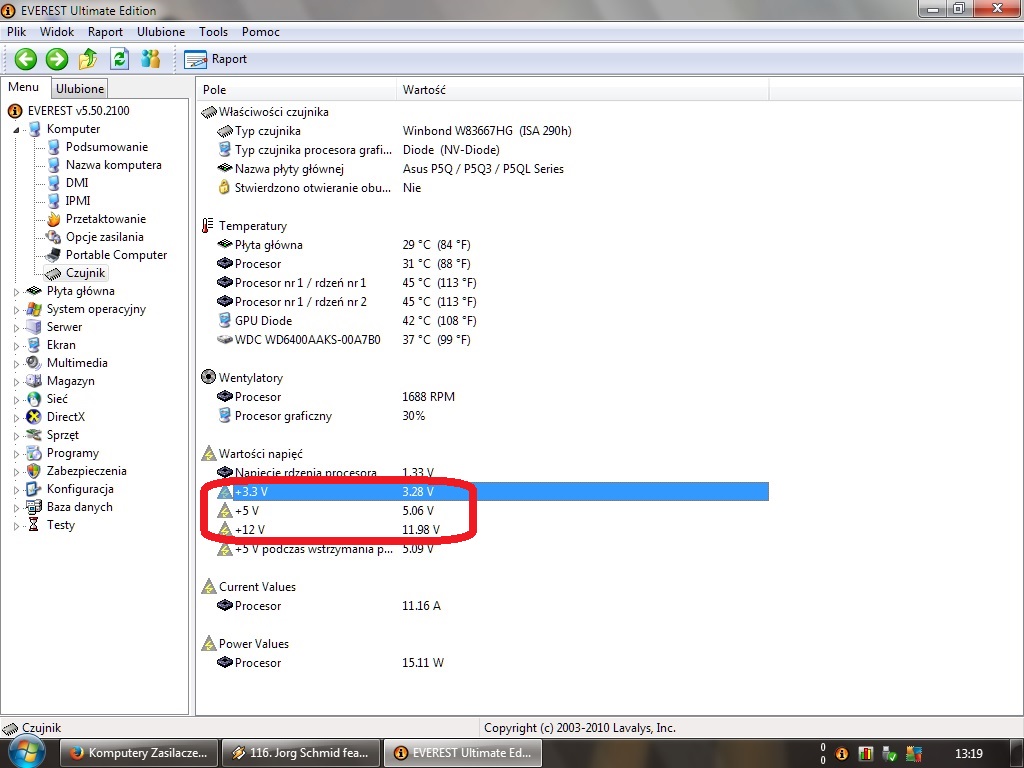Click the green Forward arrow icon
The height and width of the screenshot is (768, 1024).
pyautogui.click(x=57, y=59)
